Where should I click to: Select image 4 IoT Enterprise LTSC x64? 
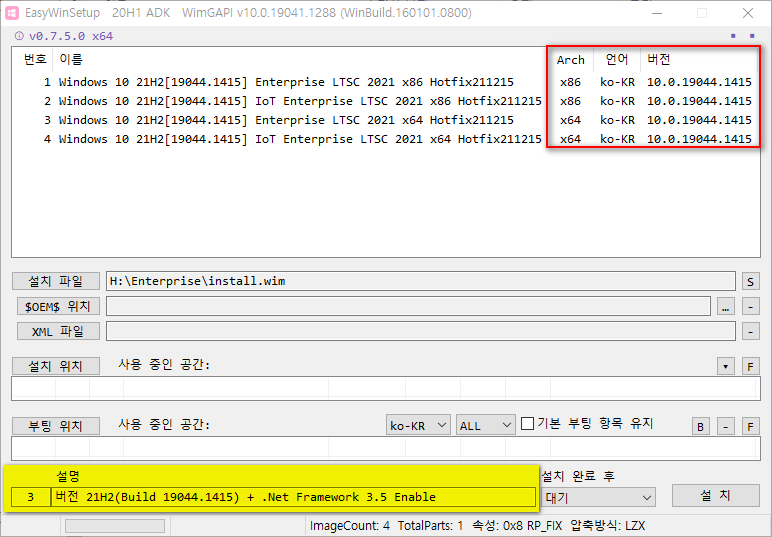tap(386, 139)
